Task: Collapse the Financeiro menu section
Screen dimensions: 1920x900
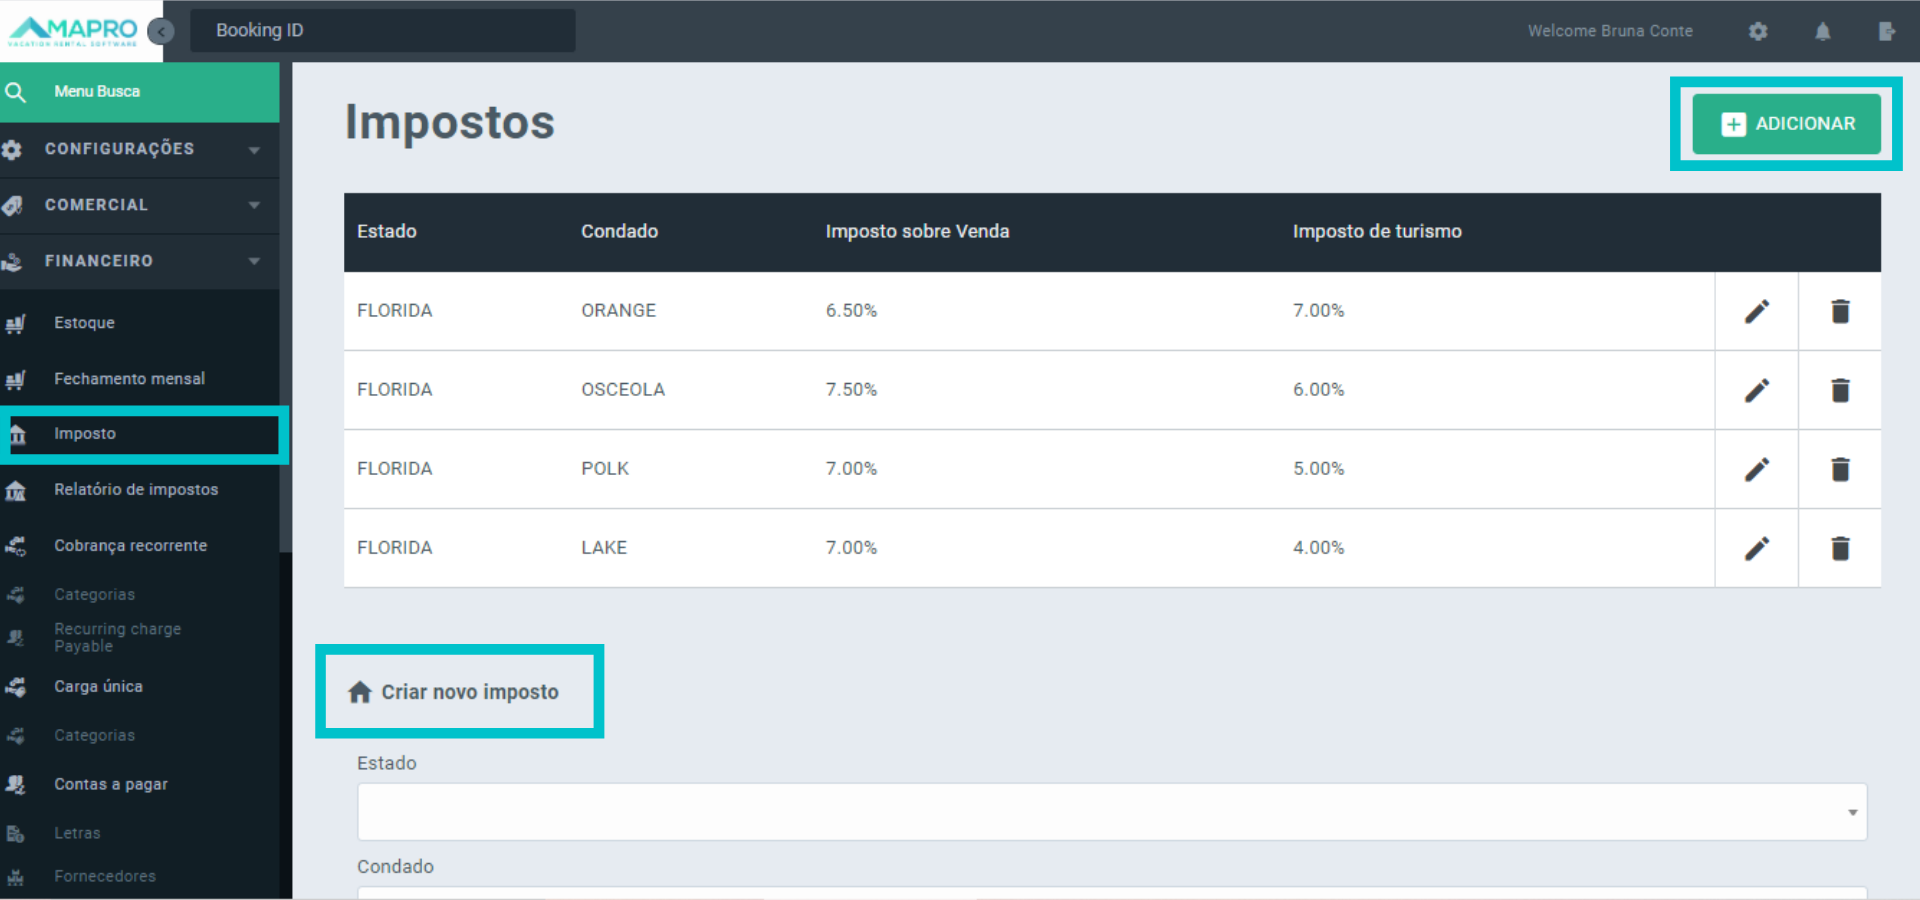Action: (140, 261)
